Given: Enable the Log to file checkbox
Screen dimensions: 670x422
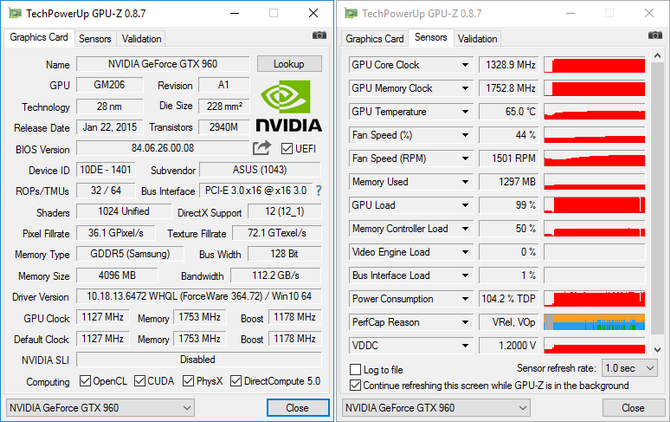Looking at the screenshot, I should click(355, 369).
